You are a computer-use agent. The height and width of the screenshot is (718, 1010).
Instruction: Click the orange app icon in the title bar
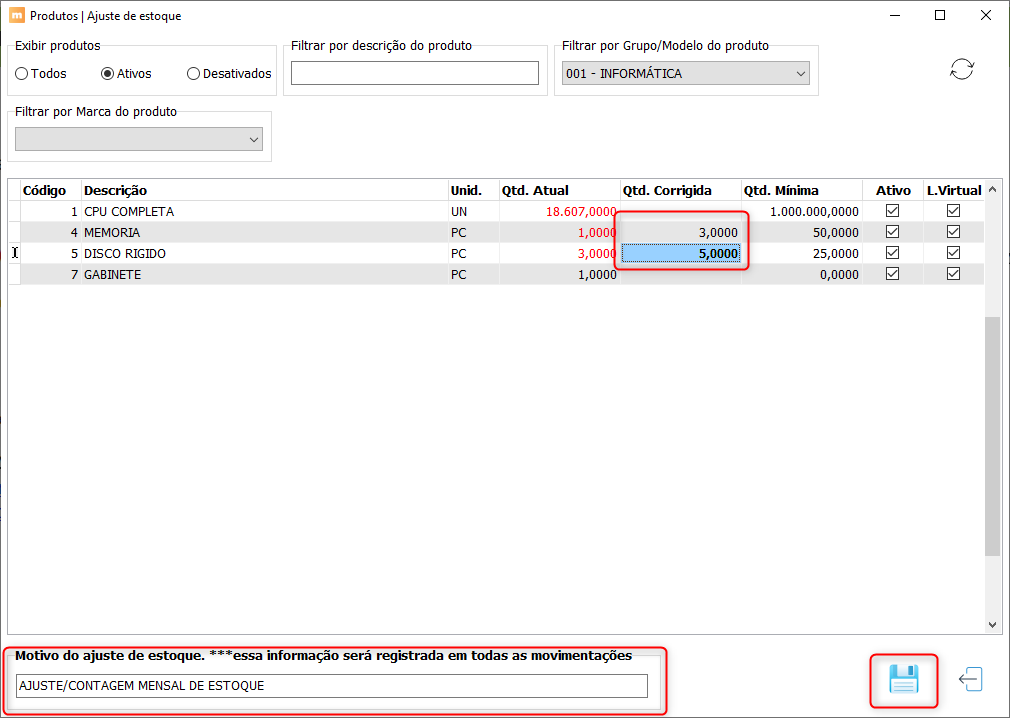pyautogui.click(x=17, y=15)
